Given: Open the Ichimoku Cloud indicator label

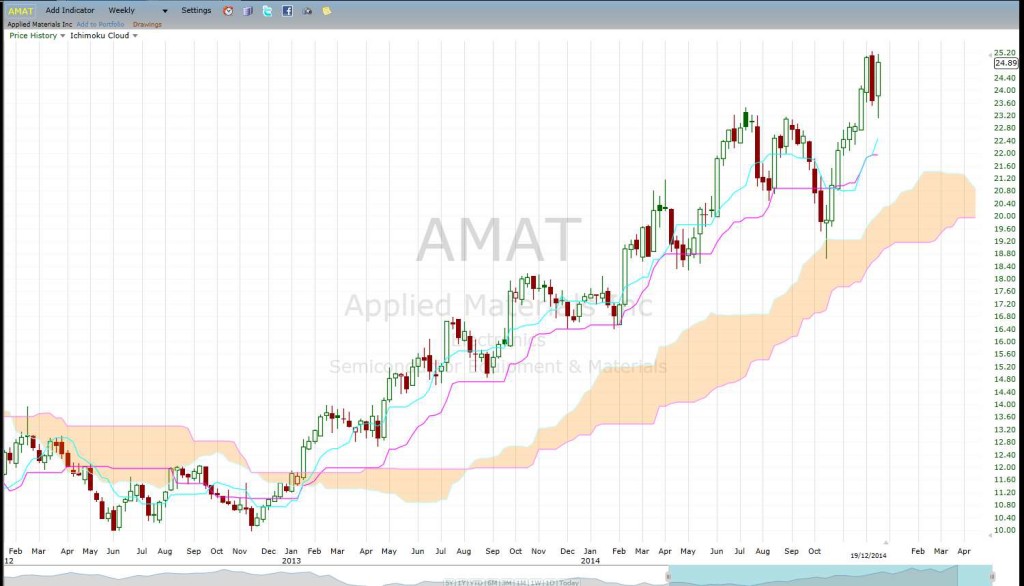Looking at the screenshot, I should 99,35.
